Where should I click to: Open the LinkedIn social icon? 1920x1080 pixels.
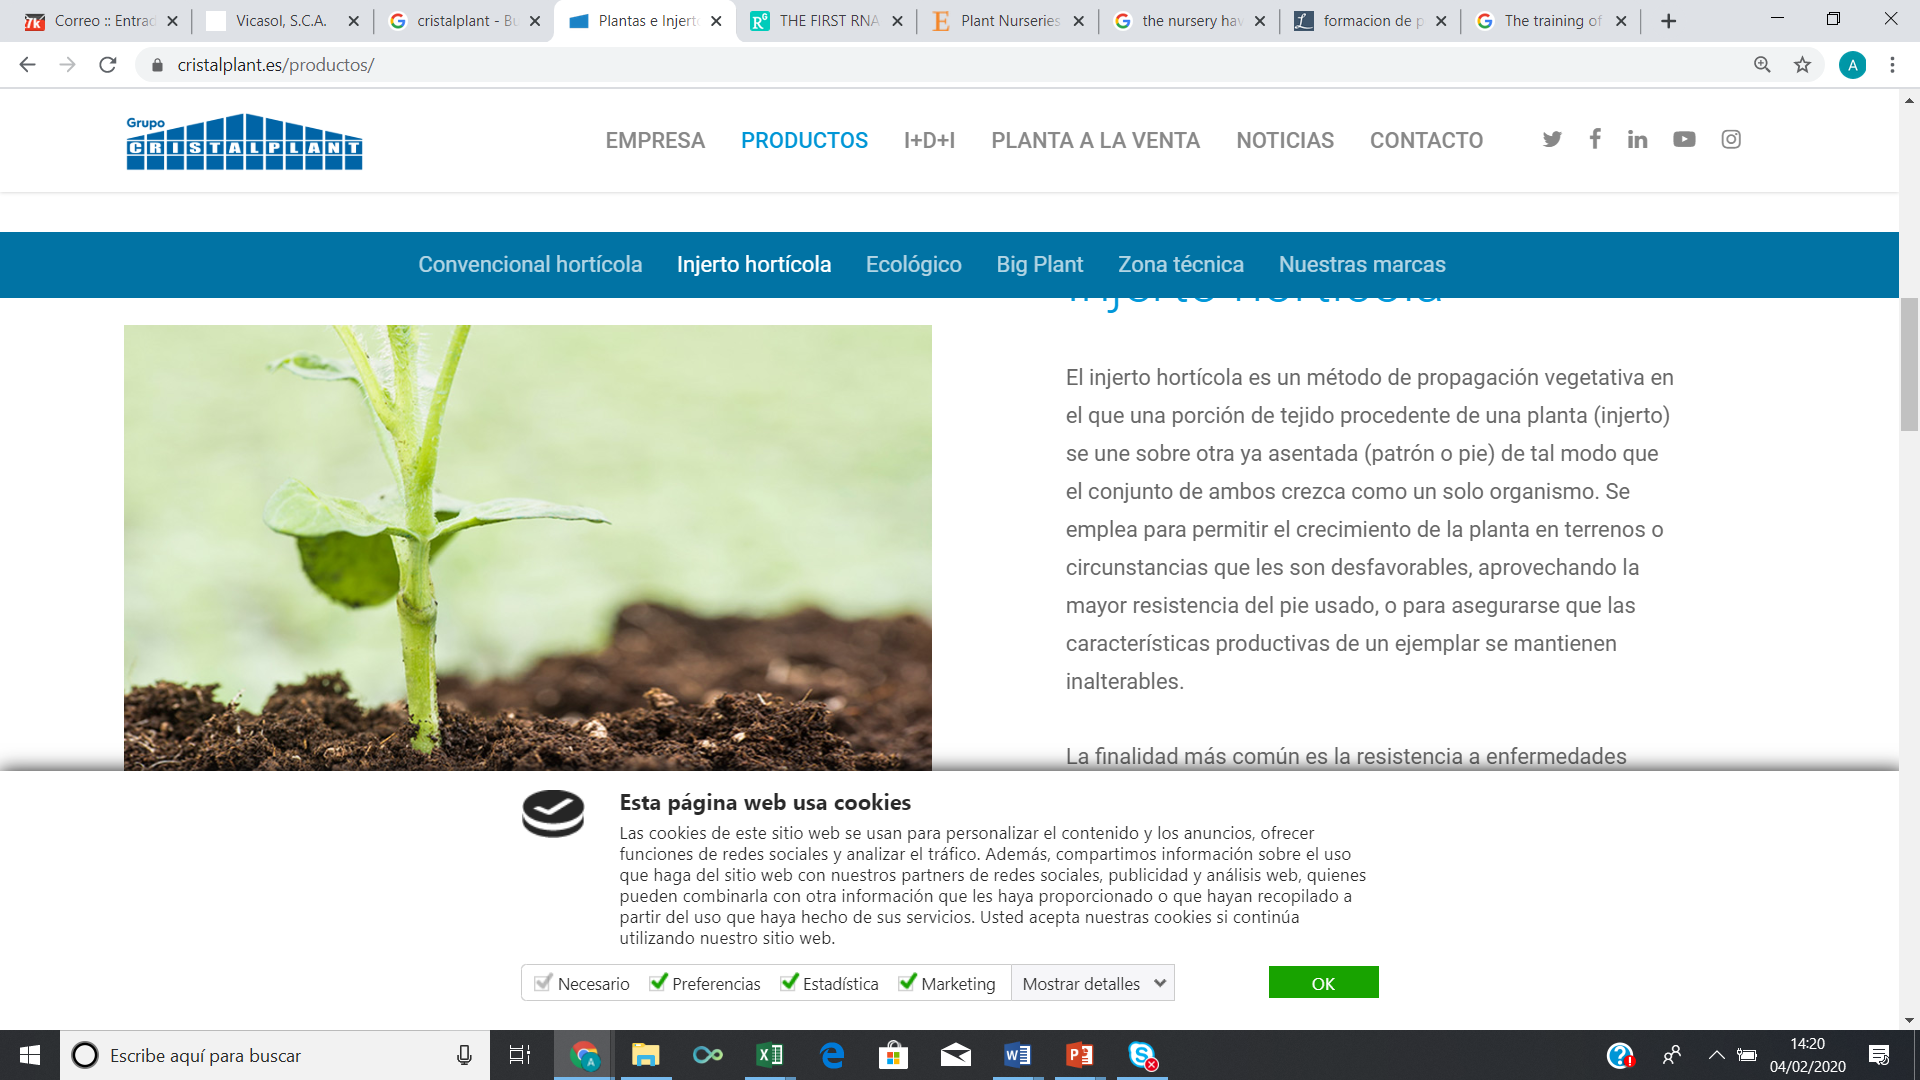click(1637, 140)
